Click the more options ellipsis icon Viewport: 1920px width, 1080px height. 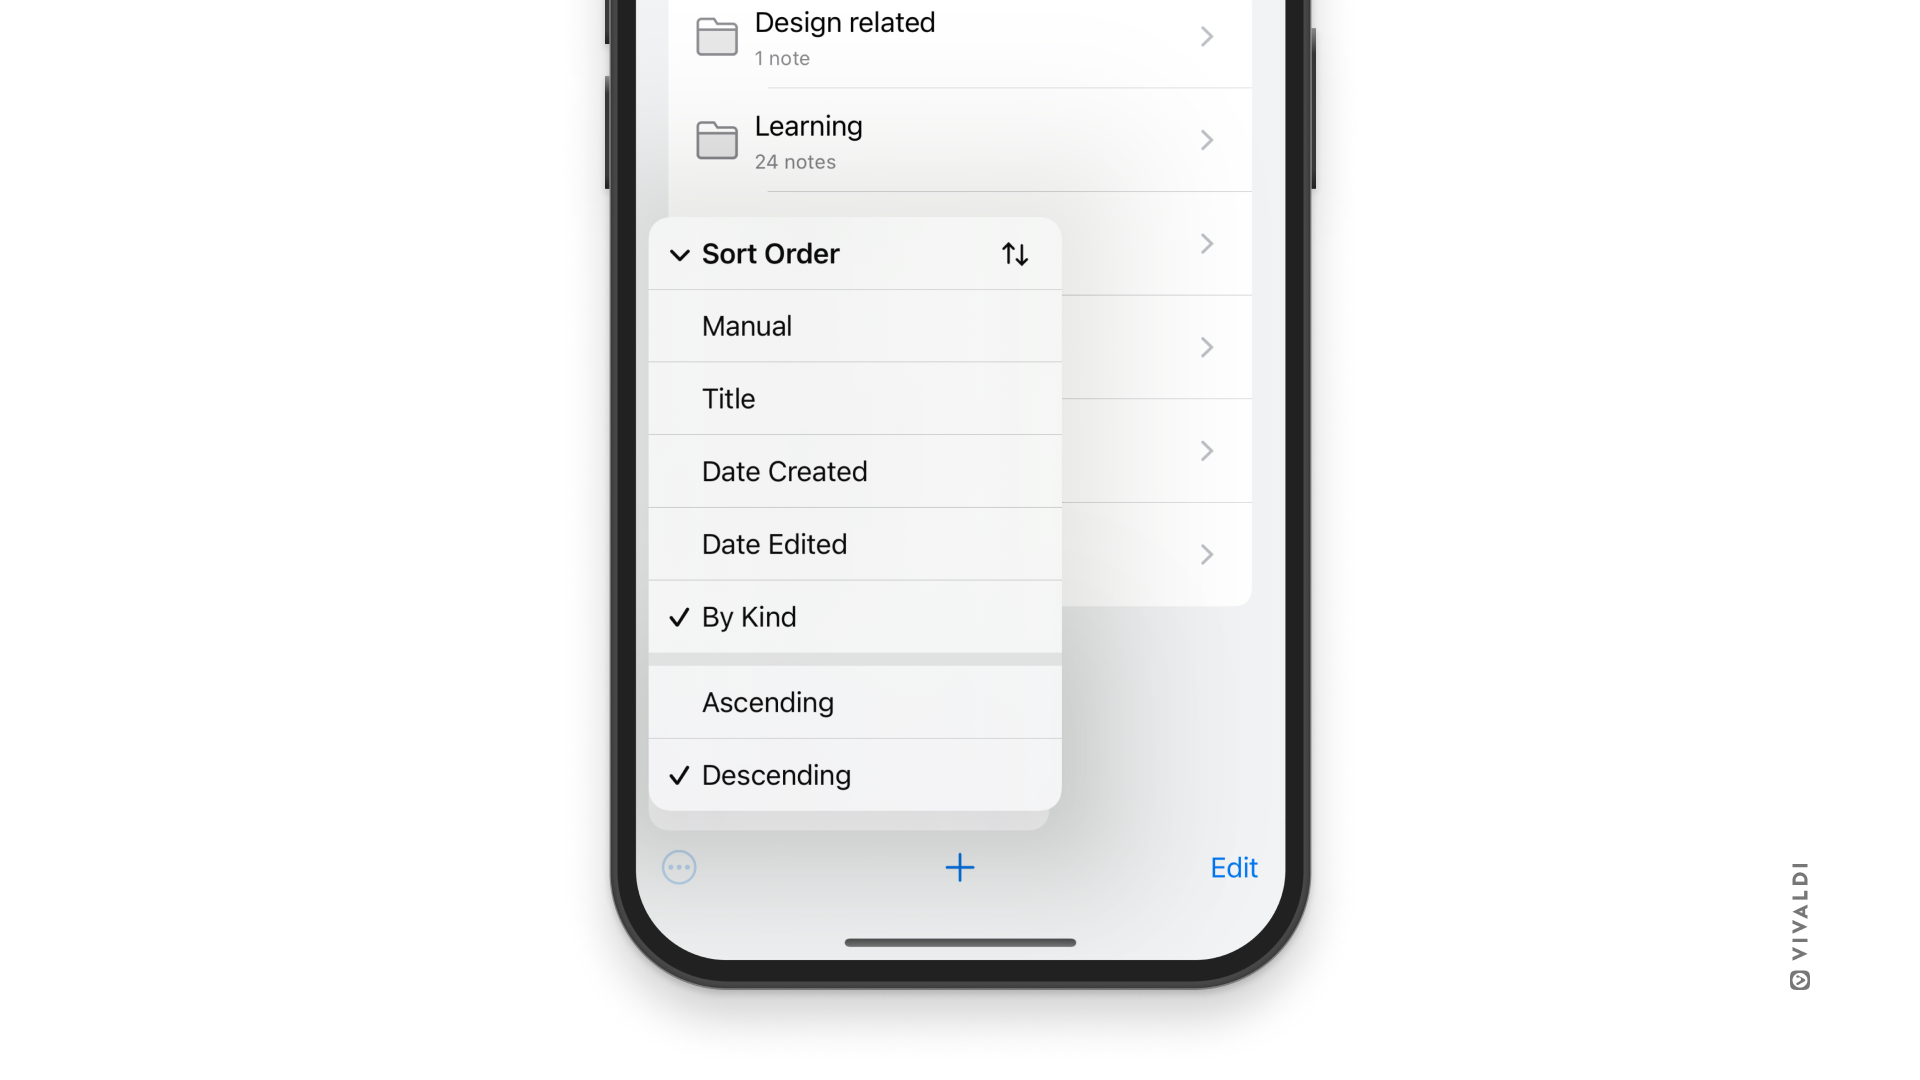pos(679,866)
